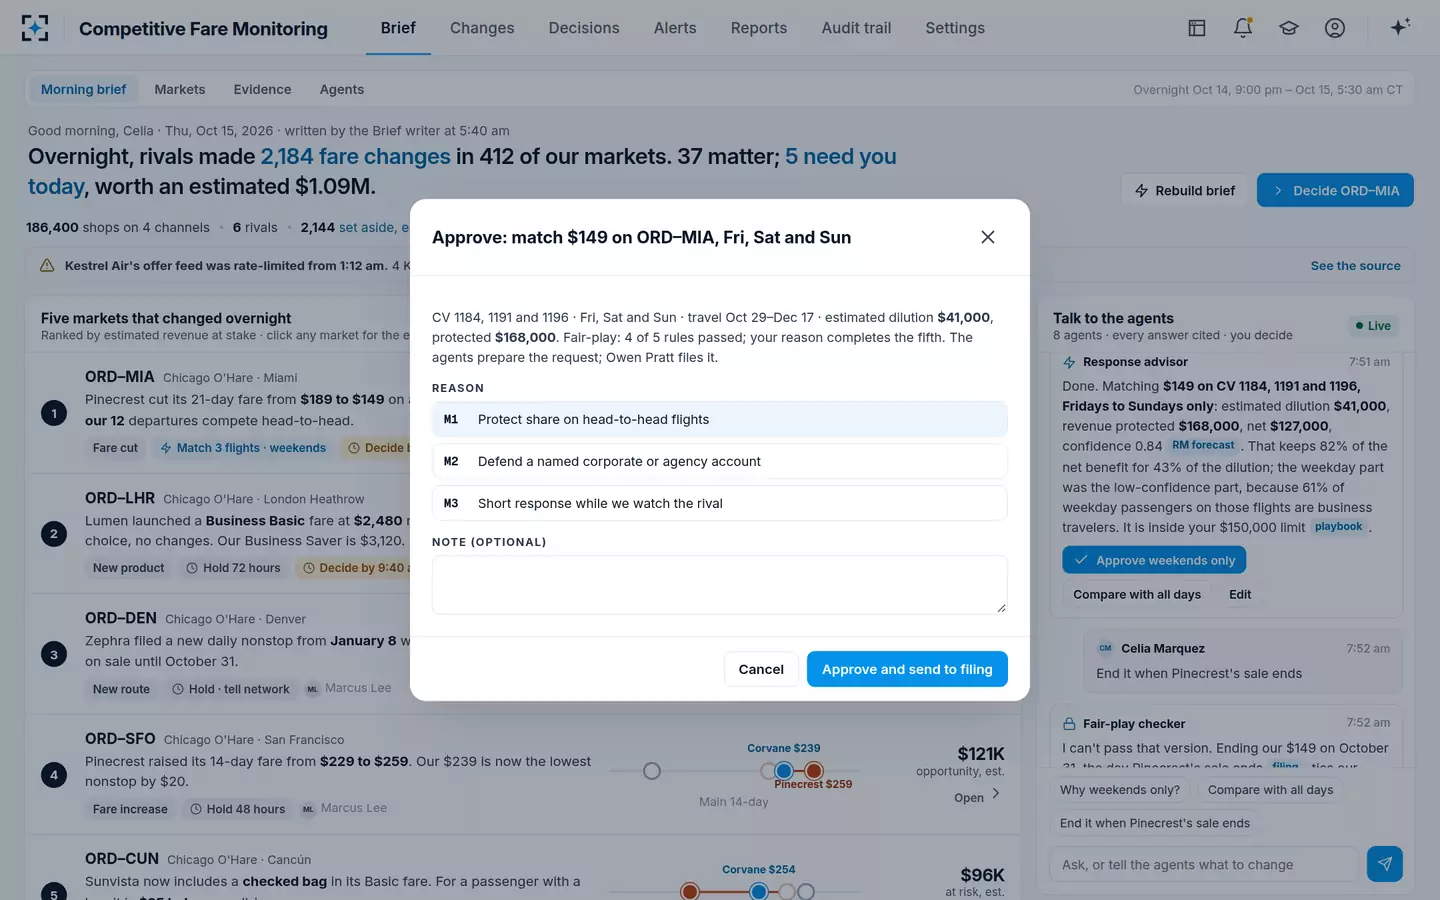Close the Approve dialog with the X

click(988, 237)
